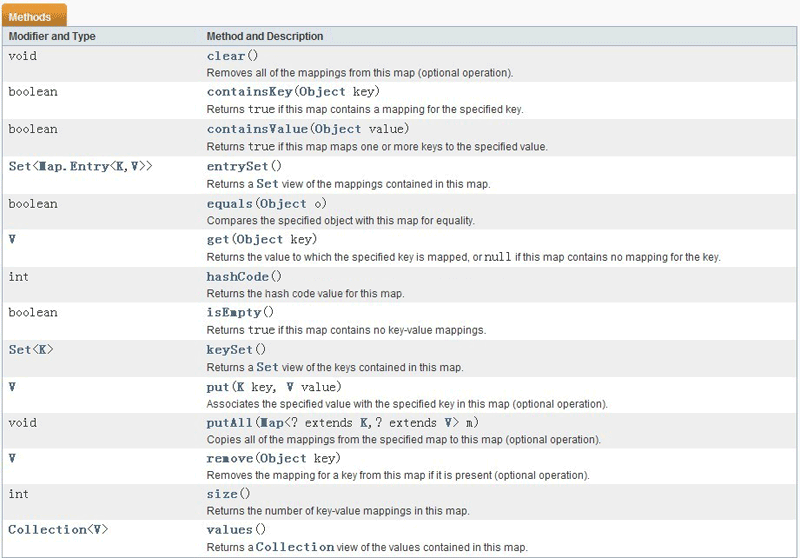
Task: Click Set link in keySet description
Action: (x=267, y=367)
